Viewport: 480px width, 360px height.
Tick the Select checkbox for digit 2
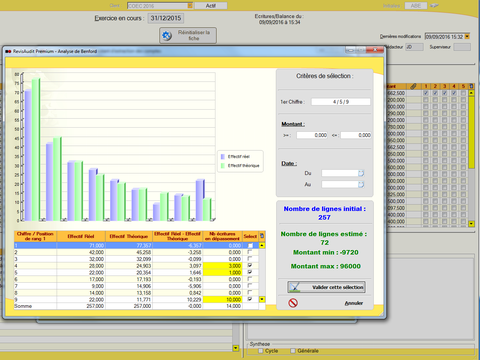click(x=250, y=252)
